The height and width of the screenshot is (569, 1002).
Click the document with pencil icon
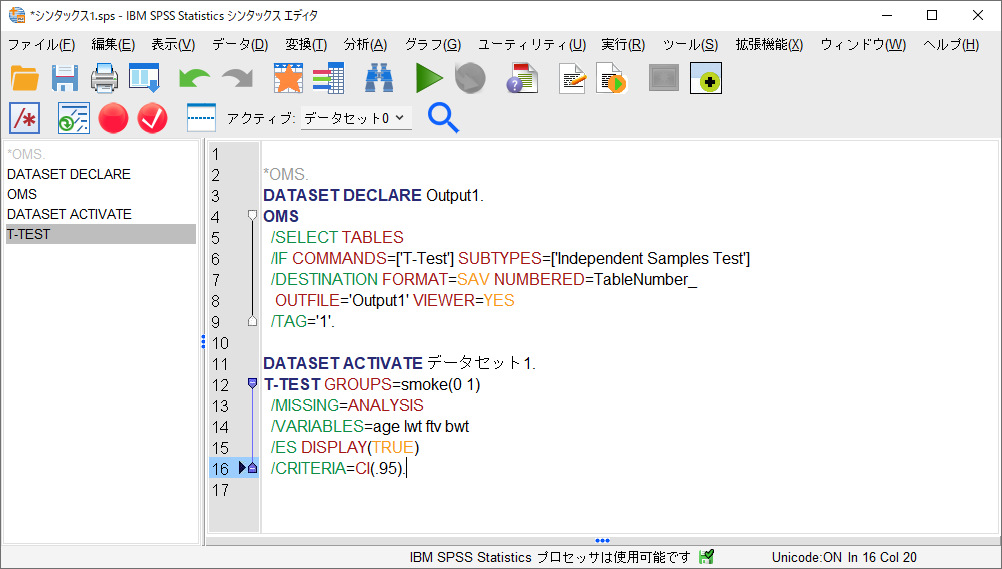572,79
